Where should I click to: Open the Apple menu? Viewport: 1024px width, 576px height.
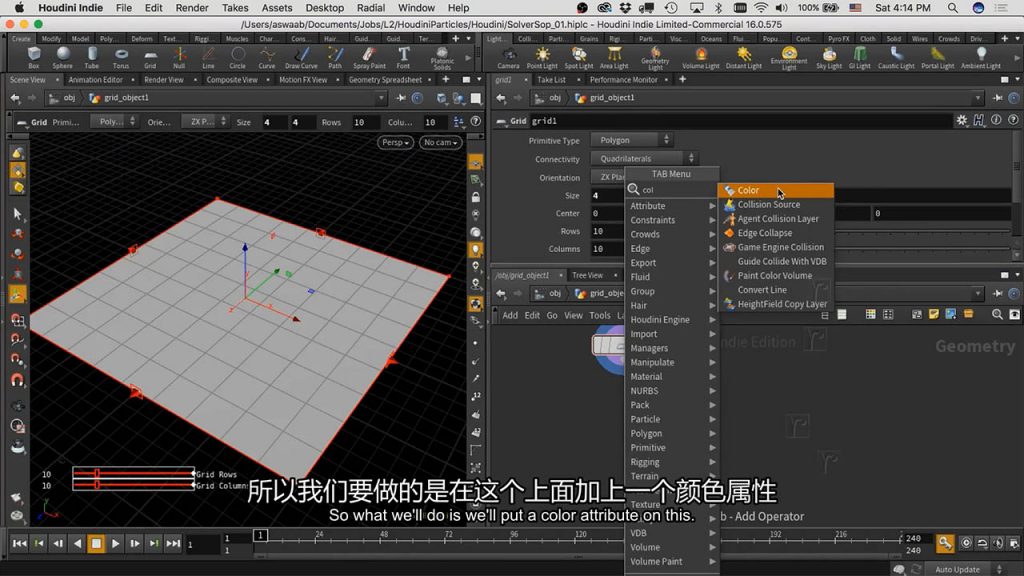coord(20,8)
